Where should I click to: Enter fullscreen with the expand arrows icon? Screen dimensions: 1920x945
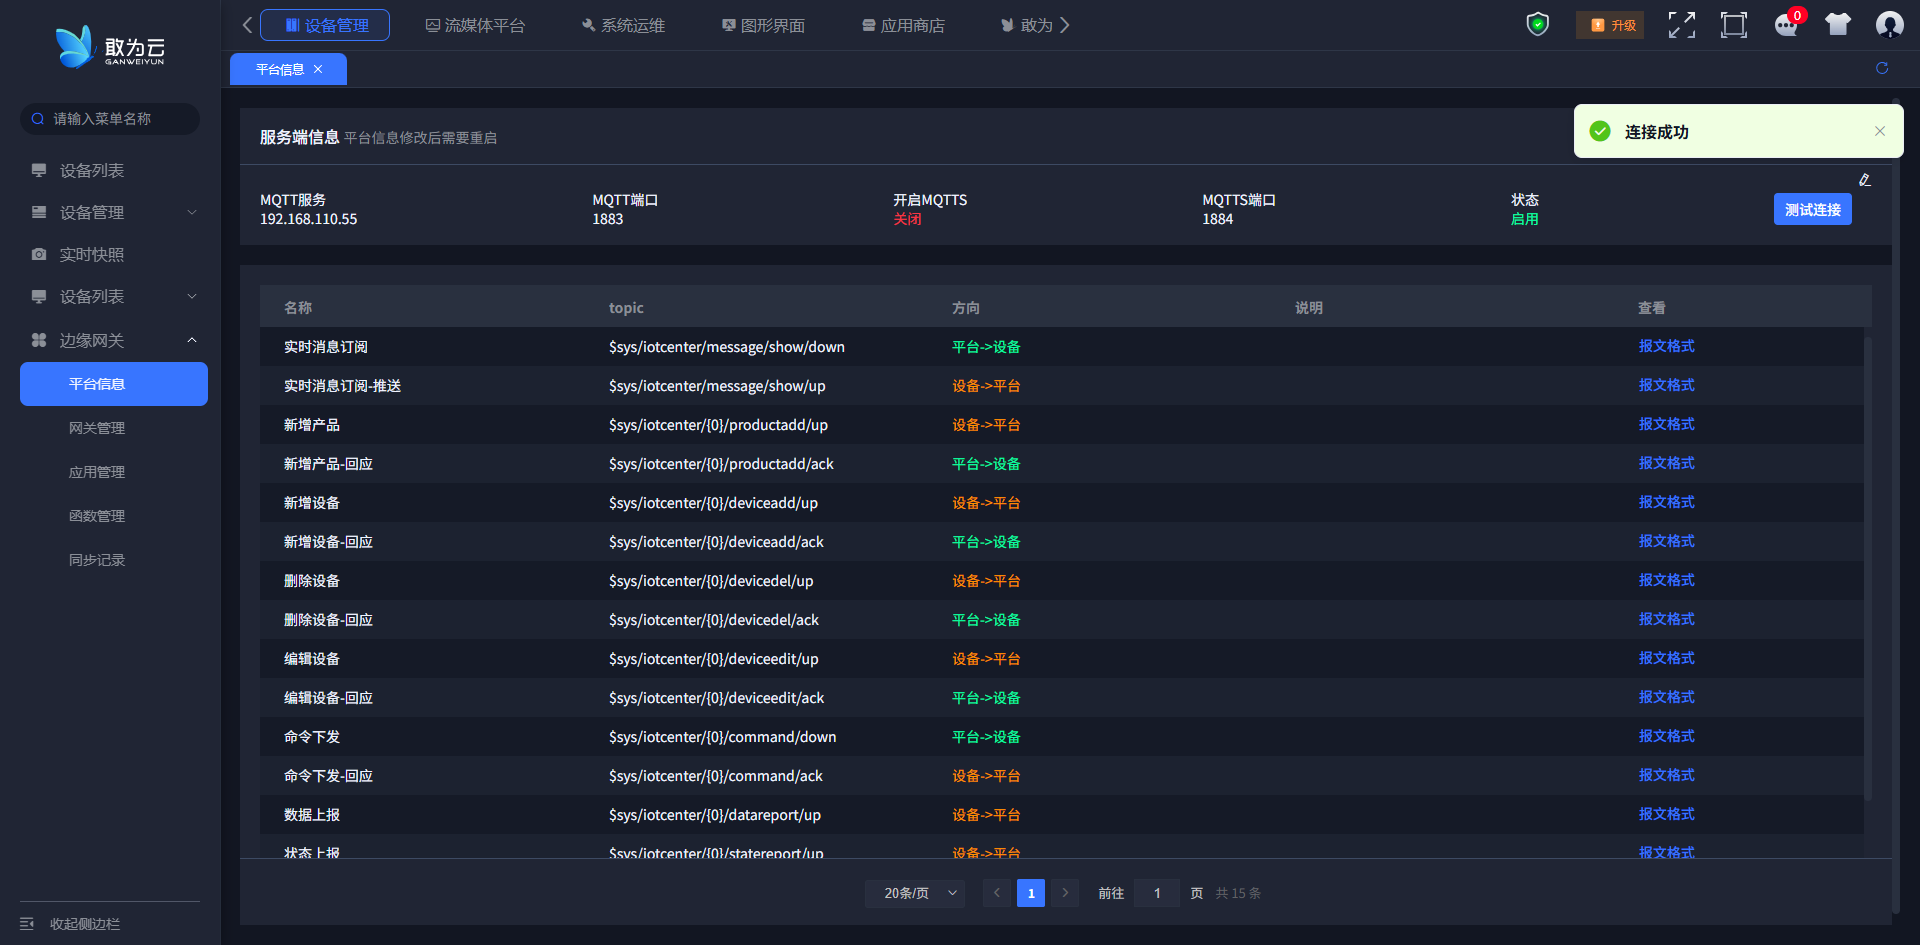click(x=1682, y=25)
